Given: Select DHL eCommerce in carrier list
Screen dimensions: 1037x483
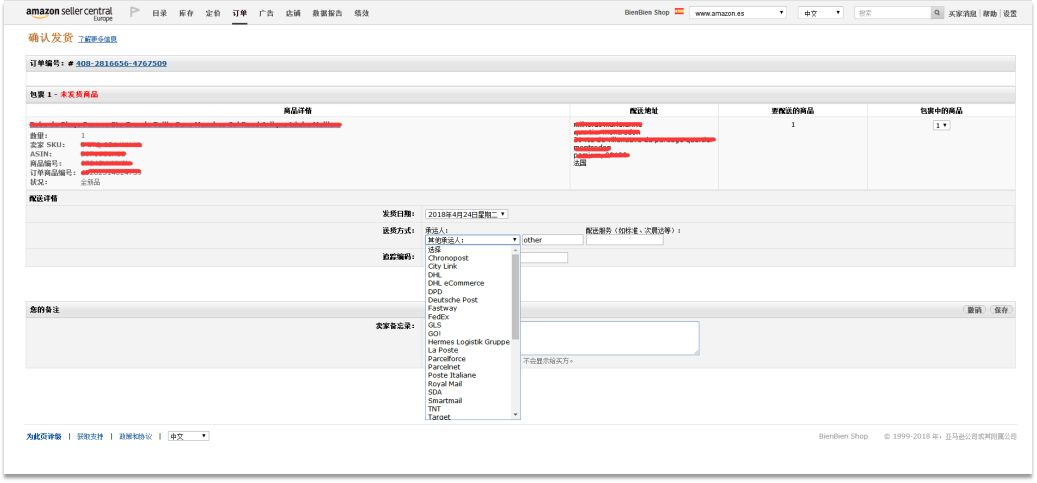Looking at the screenshot, I should click(456, 283).
